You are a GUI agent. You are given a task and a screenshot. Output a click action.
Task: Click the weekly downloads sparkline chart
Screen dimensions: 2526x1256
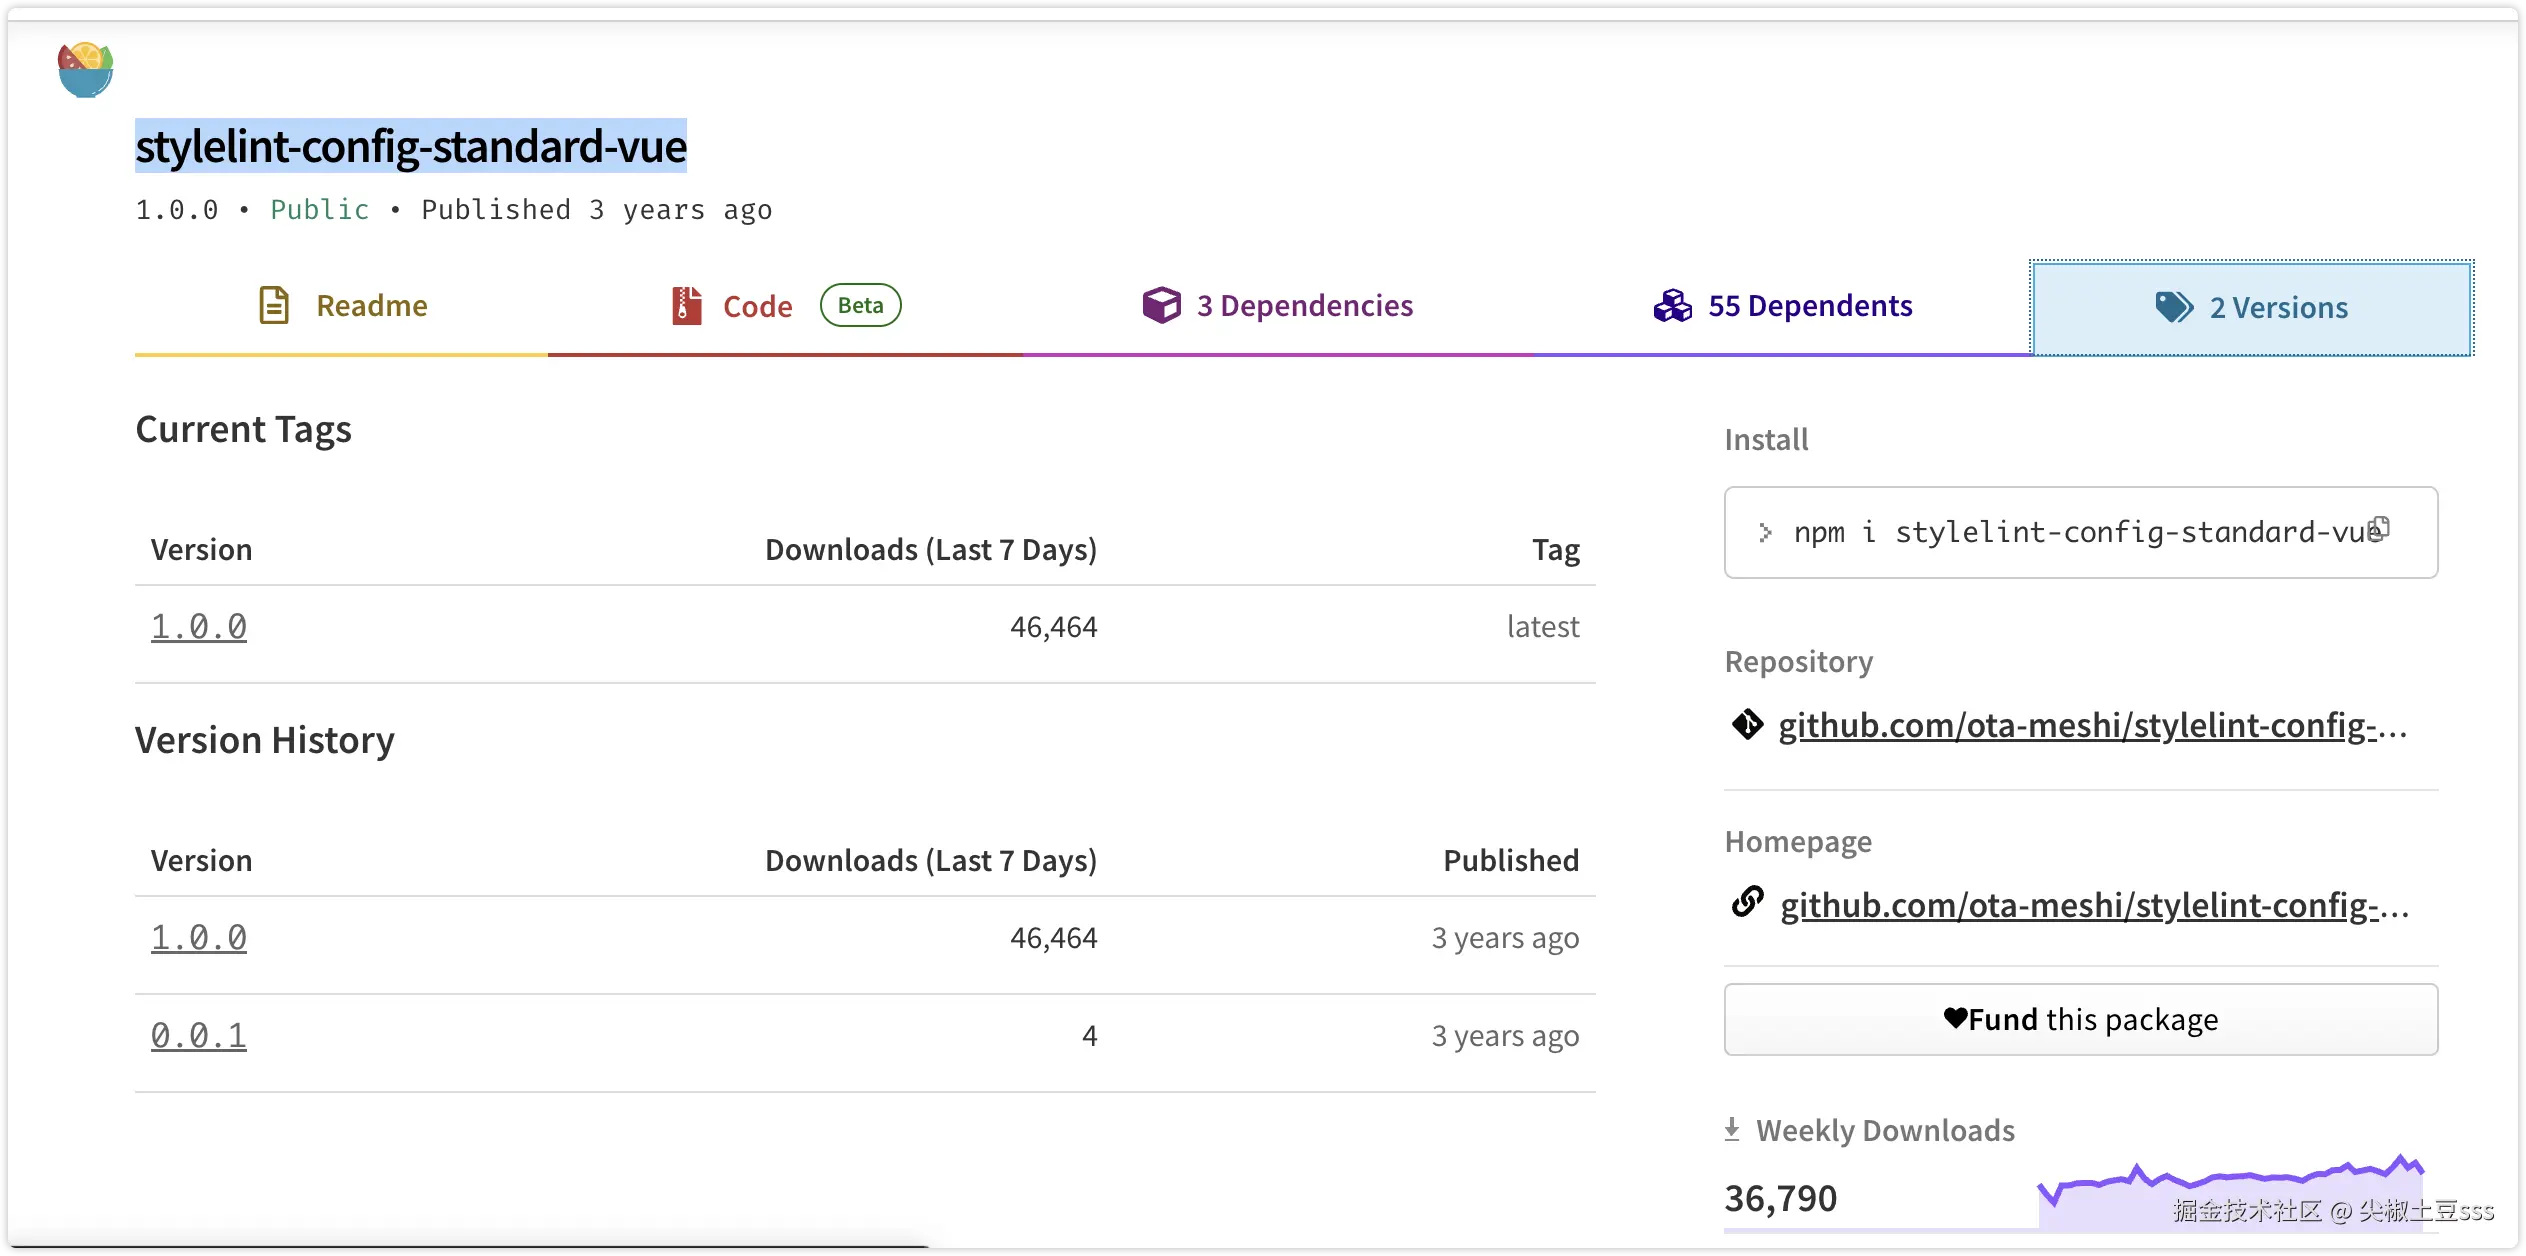coord(2230,1192)
